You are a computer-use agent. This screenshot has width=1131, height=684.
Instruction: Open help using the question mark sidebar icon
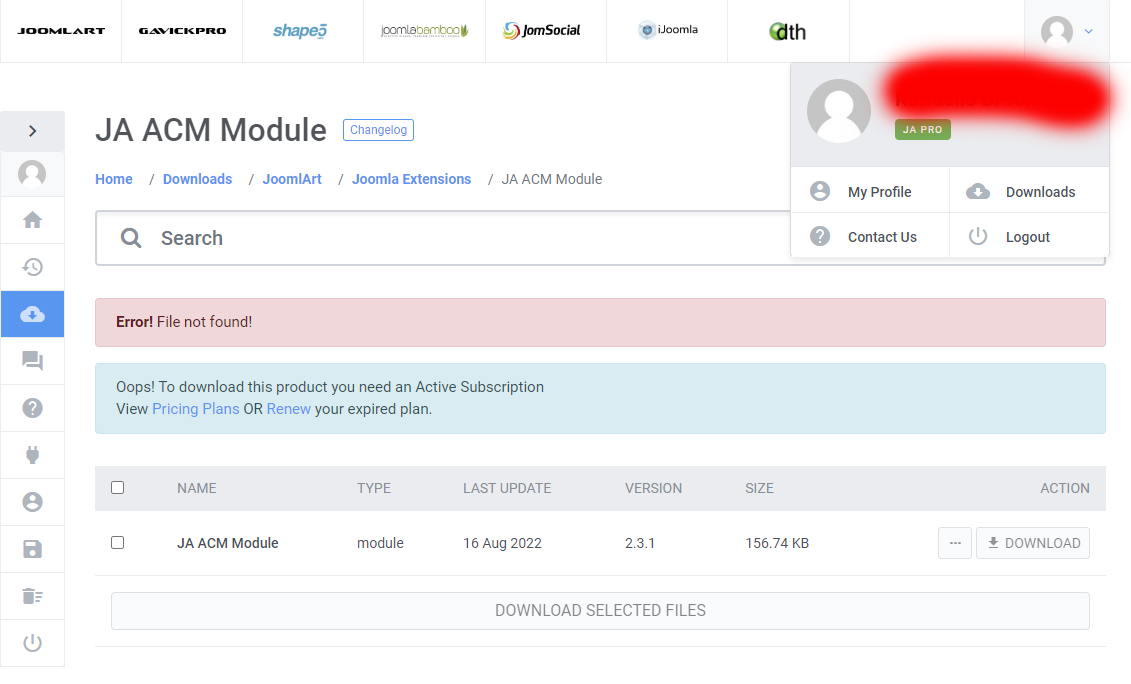(32, 408)
